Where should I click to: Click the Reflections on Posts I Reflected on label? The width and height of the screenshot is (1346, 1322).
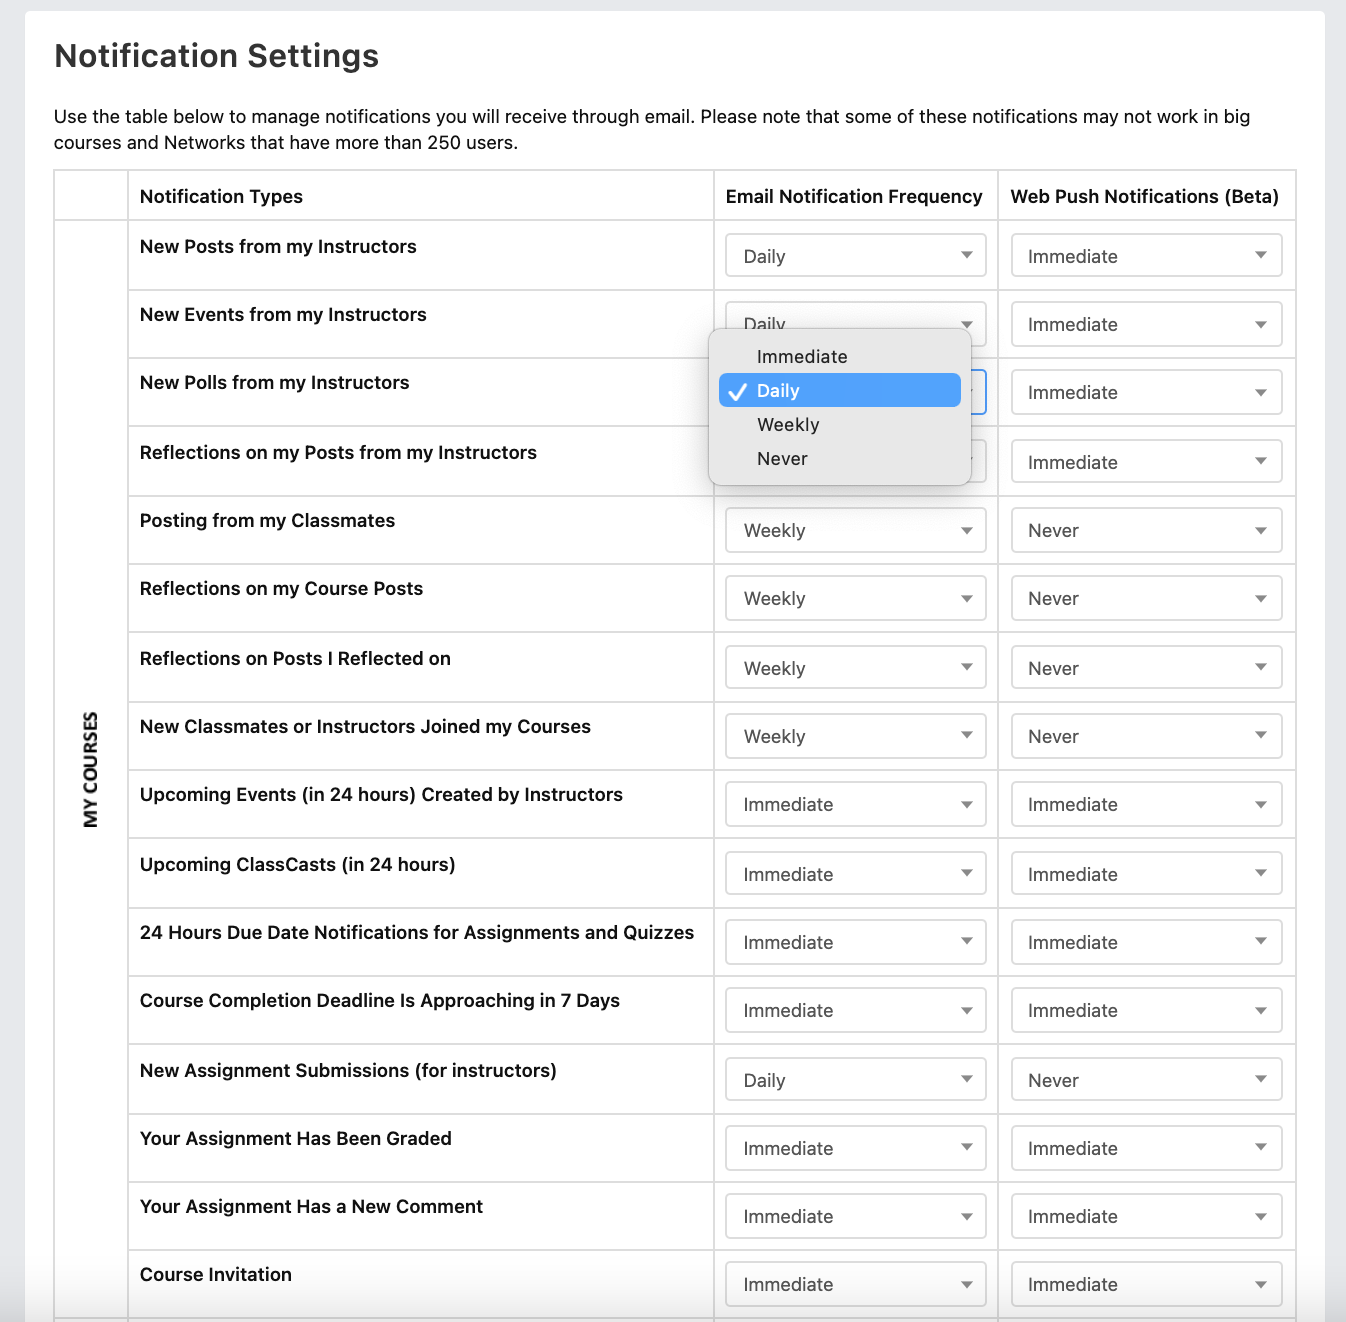(295, 659)
